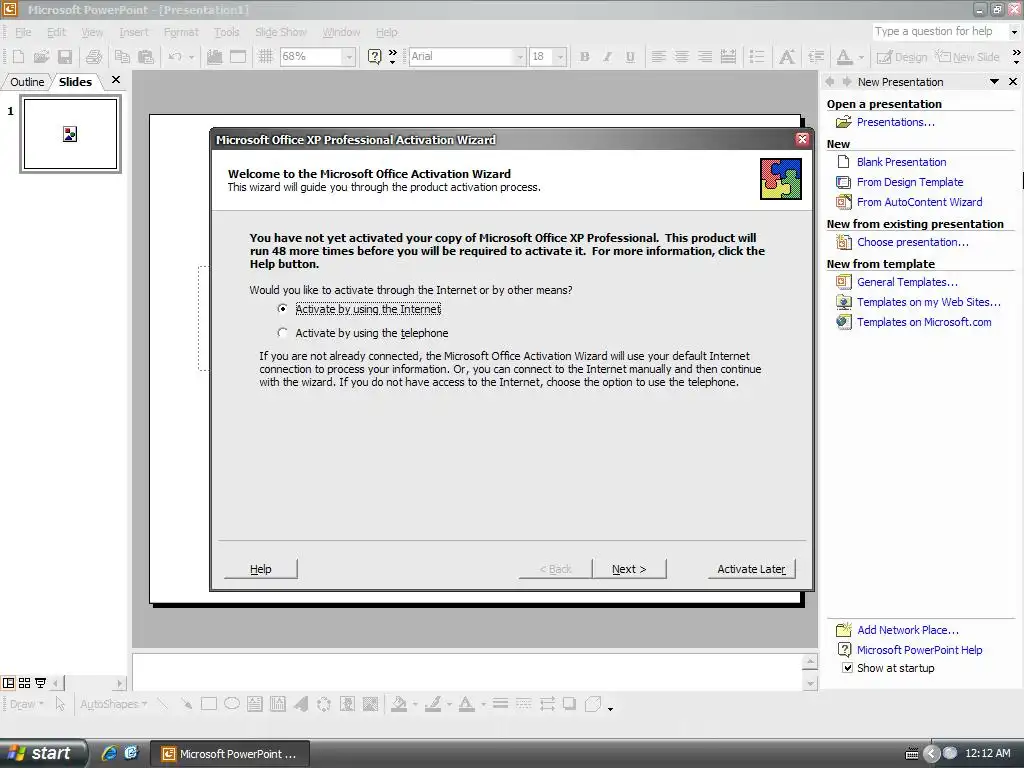Viewport: 1024px width, 768px height.
Task: Switch to the Outline tab
Action: 27,82
